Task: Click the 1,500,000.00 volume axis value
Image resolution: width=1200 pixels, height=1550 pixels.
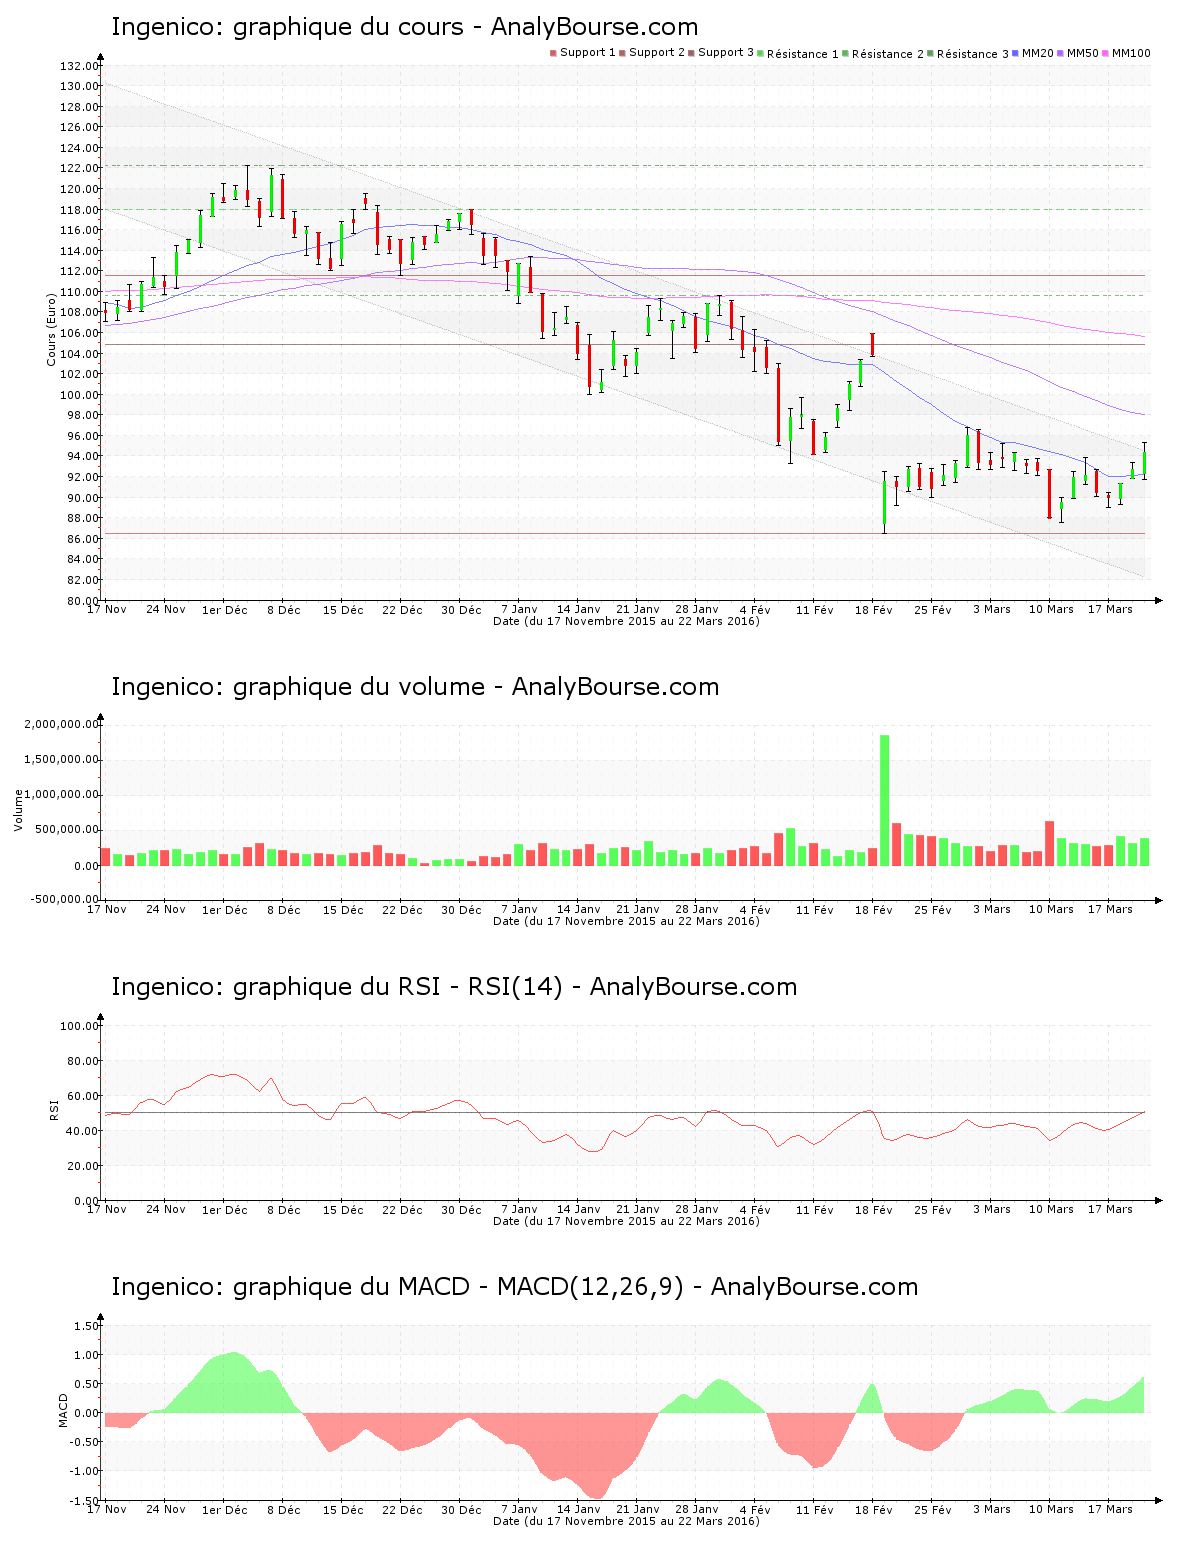Action: pyautogui.click(x=61, y=760)
